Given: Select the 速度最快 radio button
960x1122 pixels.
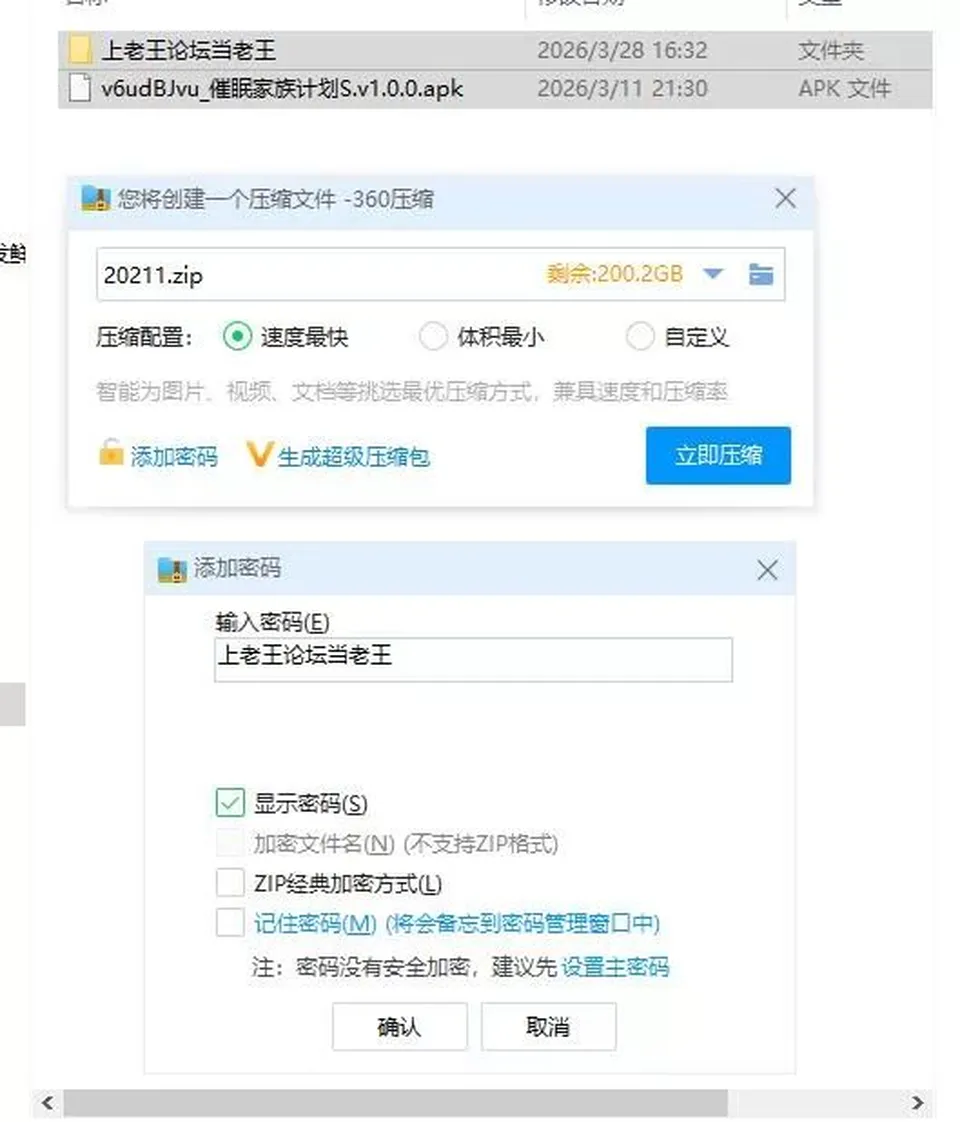Looking at the screenshot, I should [237, 336].
